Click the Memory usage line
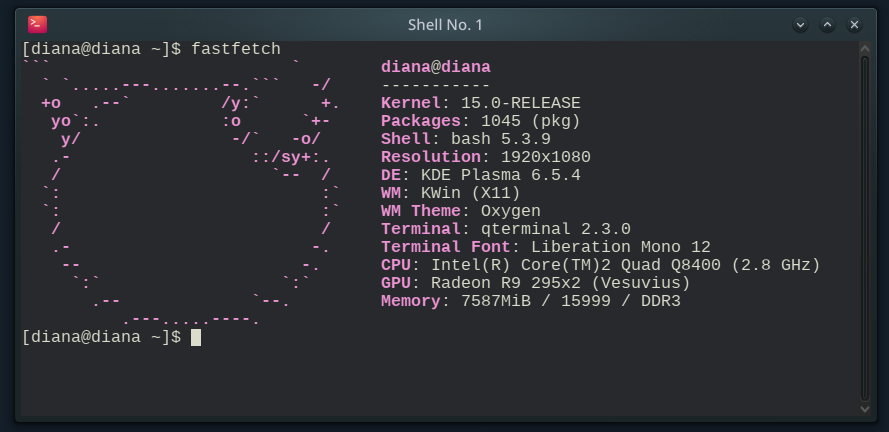The height and width of the screenshot is (432, 889). [530, 301]
